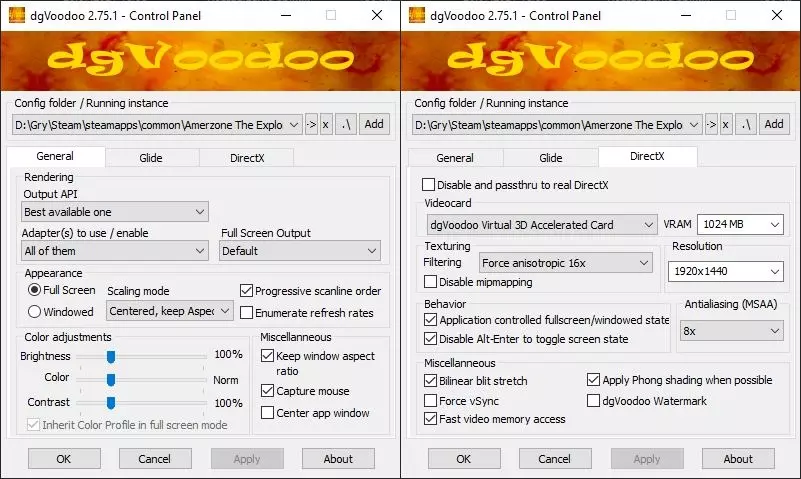
Task: Click OK button in left window
Action: [64, 459]
